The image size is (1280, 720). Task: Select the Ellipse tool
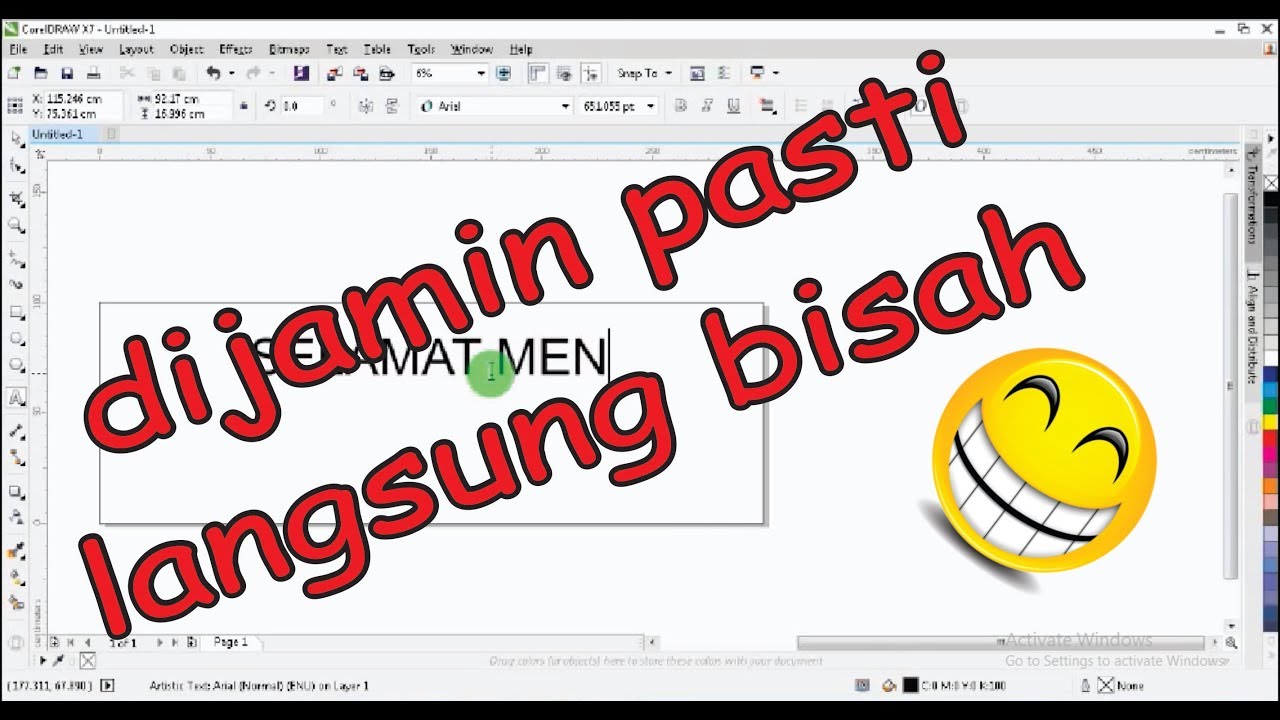click(x=17, y=339)
